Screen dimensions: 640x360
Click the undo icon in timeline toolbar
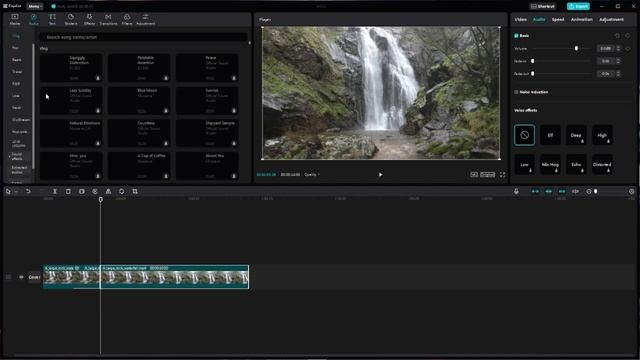click(28, 191)
